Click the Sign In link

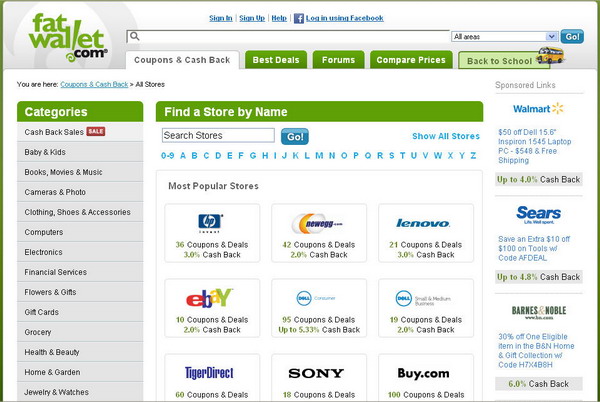pyautogui.click(x=221, y=18)
